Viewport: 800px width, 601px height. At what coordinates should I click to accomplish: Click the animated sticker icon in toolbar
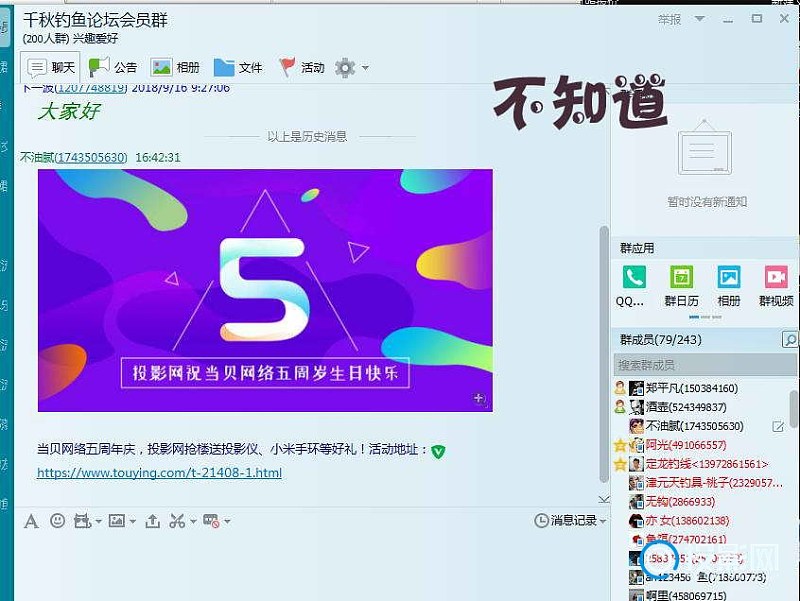click(82, 521)
